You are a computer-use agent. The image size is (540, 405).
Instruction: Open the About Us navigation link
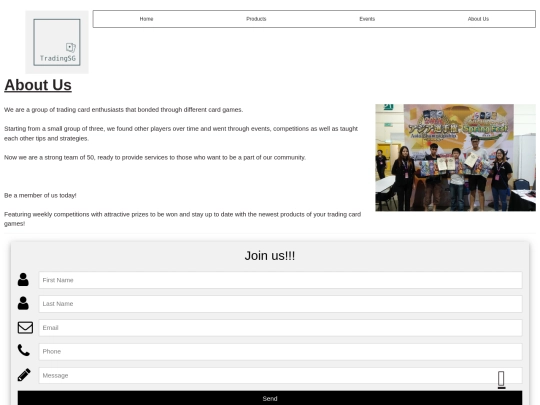pyautogui.click(x=478, y=19)
